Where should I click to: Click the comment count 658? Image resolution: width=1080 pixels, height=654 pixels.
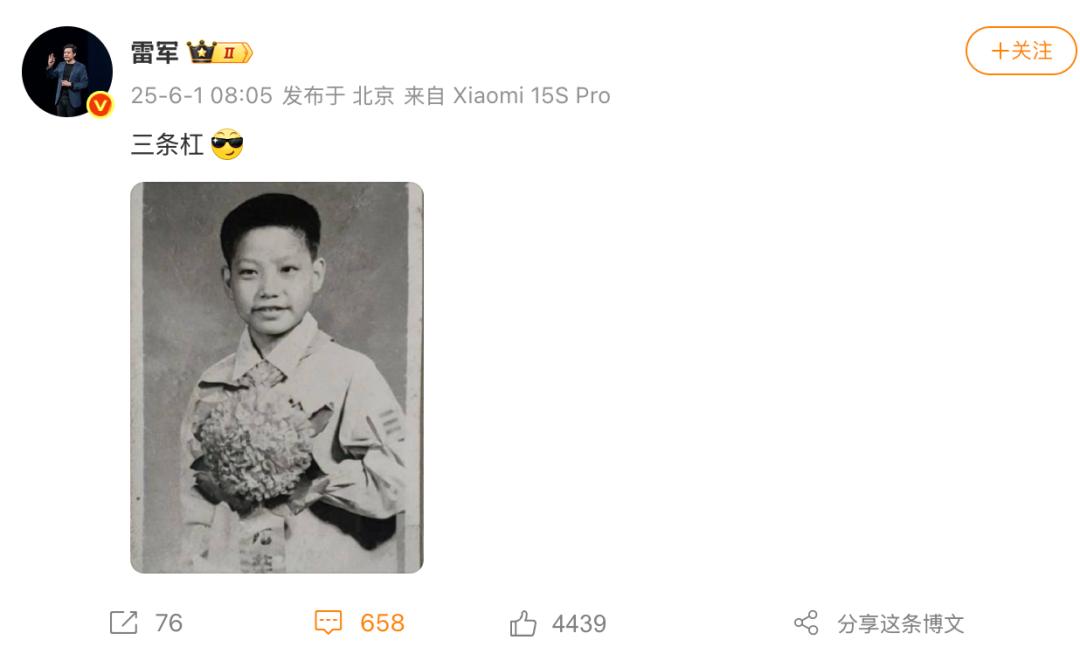click(x=382, y=623)
